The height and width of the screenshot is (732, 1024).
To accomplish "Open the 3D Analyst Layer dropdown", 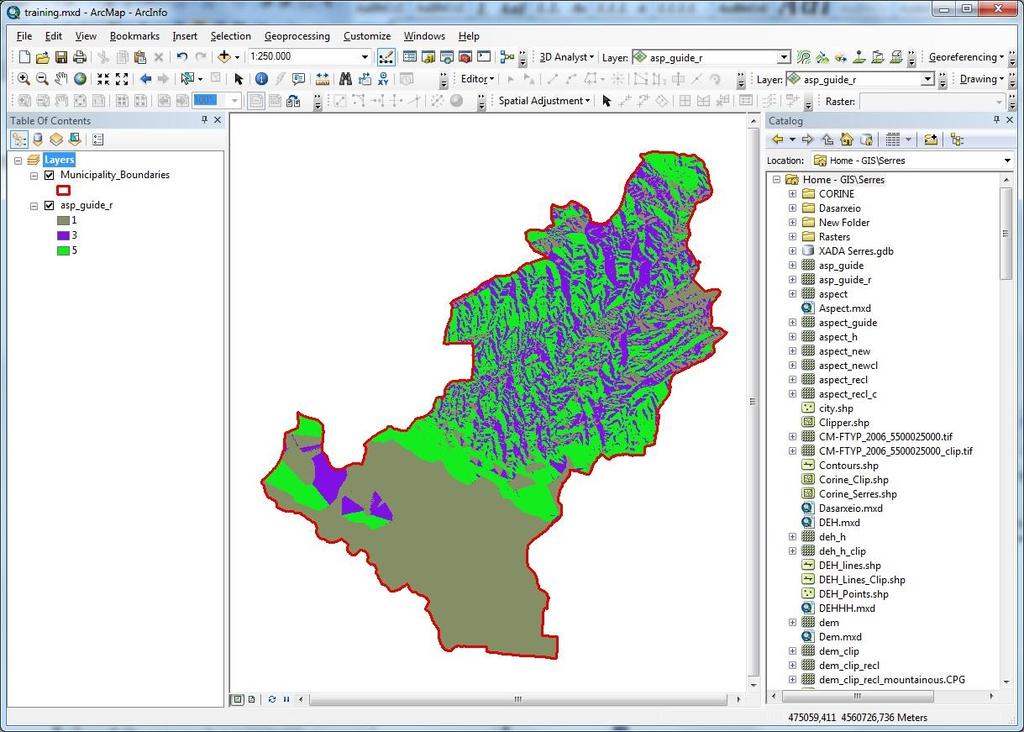I will coord(784,57).
